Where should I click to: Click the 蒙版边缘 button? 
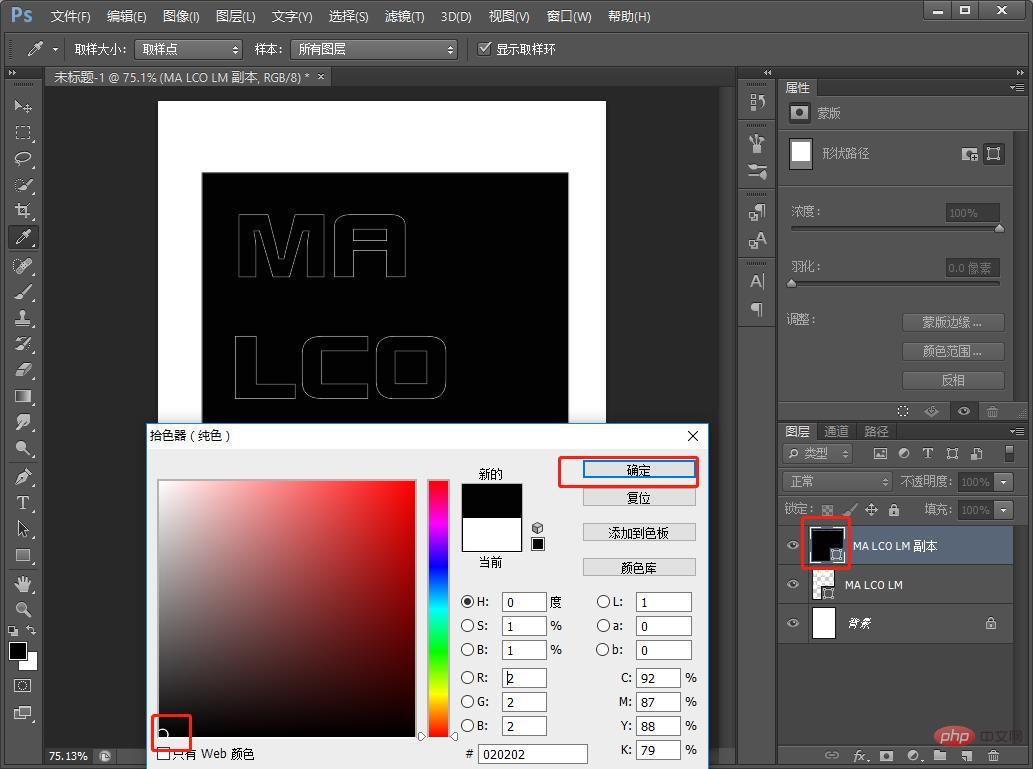(x=953, y=322)
